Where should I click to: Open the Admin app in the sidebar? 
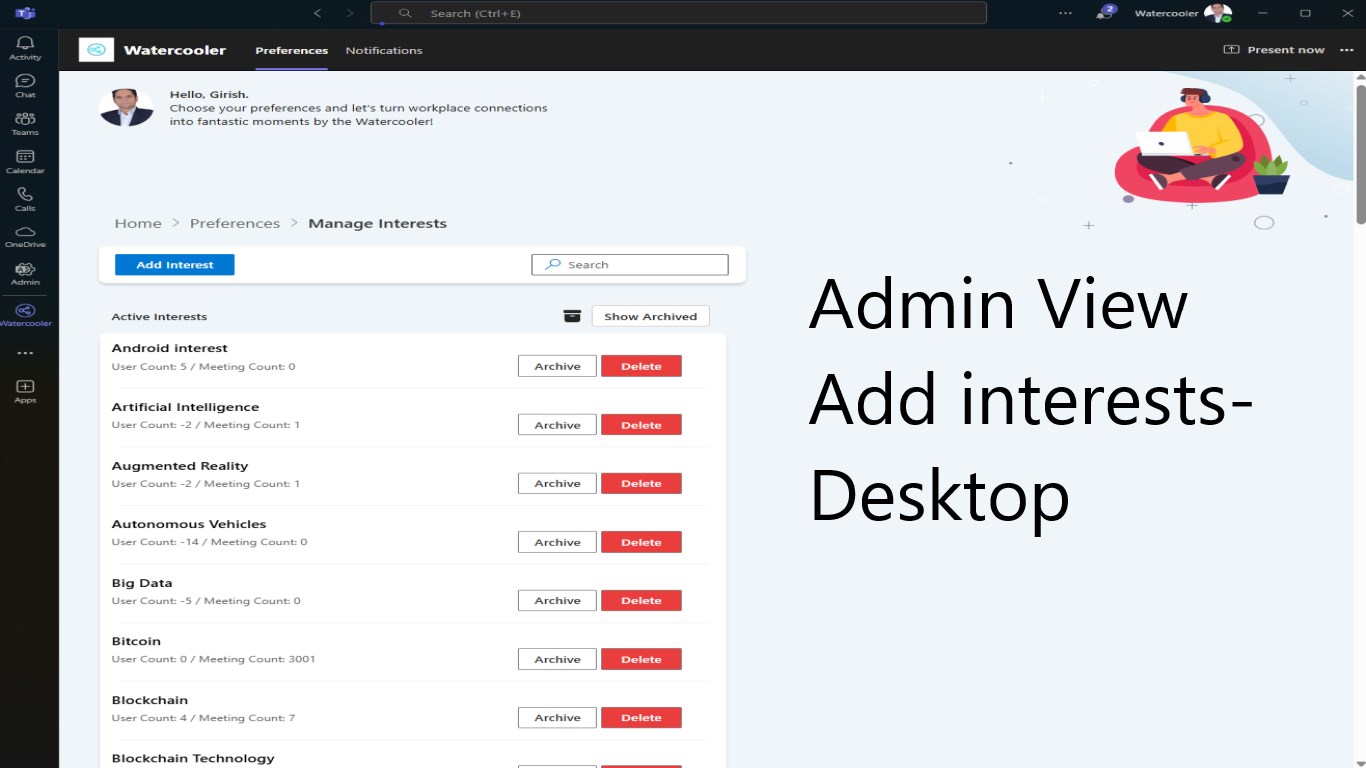click(x=25, y=274)
